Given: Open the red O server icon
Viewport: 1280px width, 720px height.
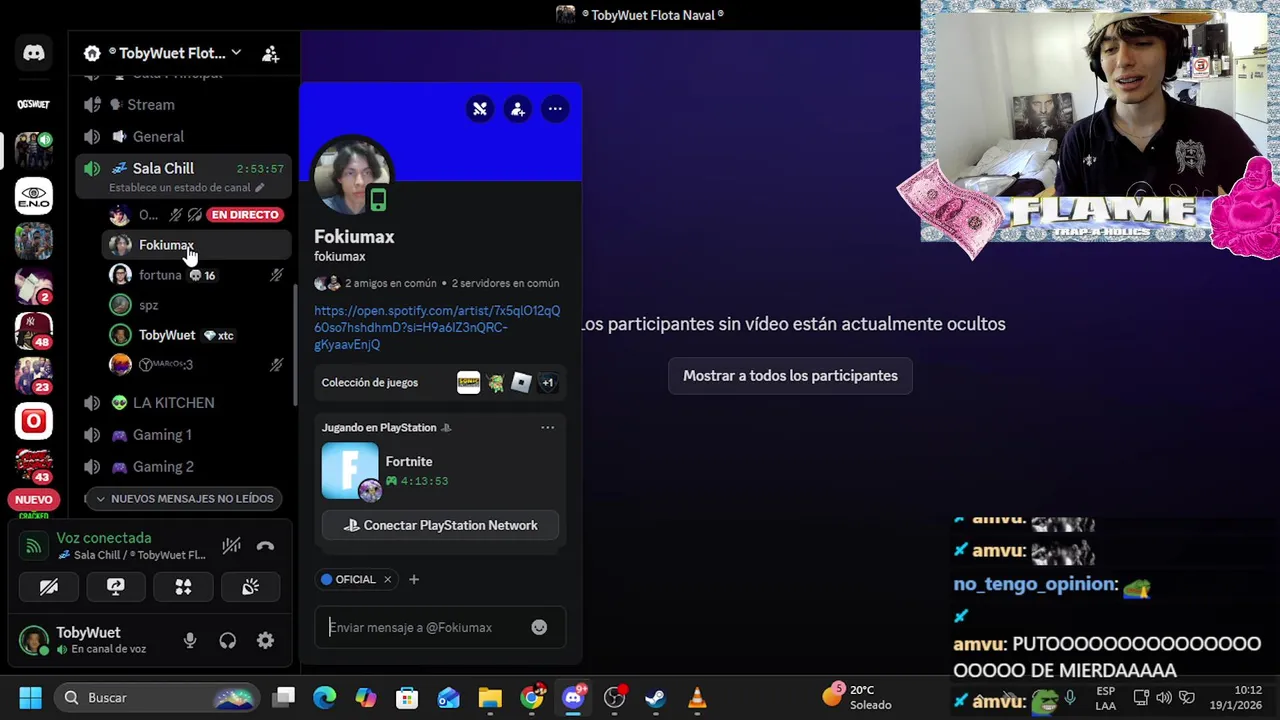Looking at the screenshot, I should pyautogui.click(x=34, y=421).
